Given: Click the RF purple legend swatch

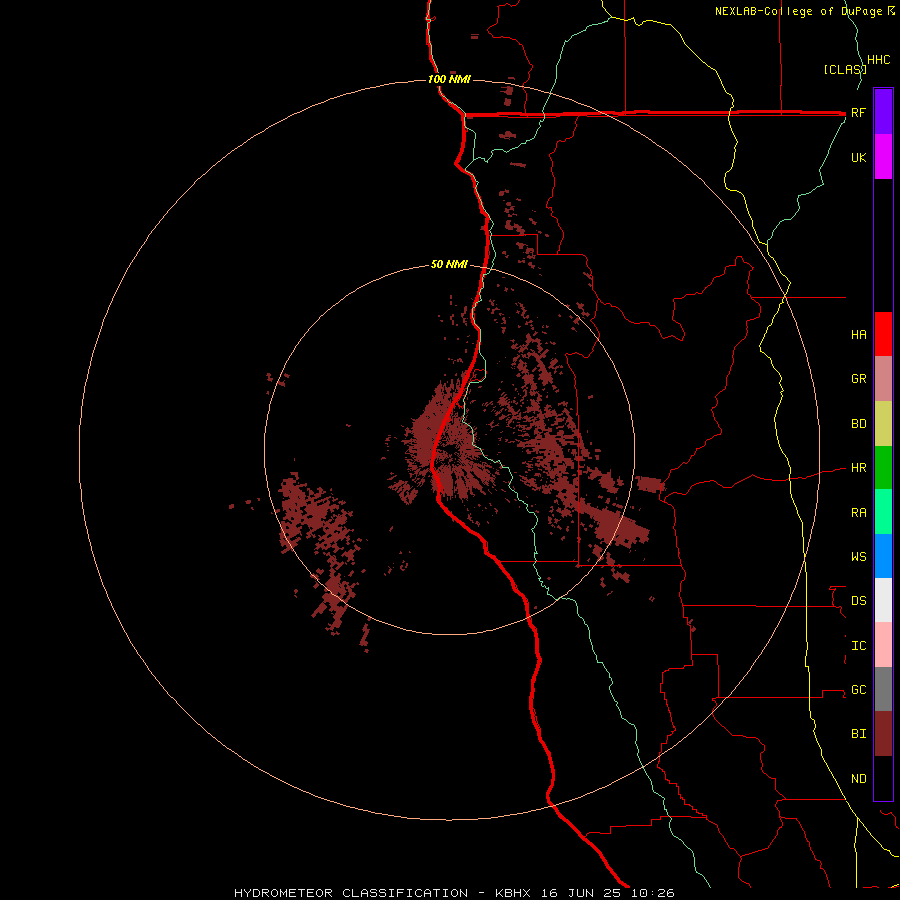Looking at the screenshot, I should click(883, 112).
